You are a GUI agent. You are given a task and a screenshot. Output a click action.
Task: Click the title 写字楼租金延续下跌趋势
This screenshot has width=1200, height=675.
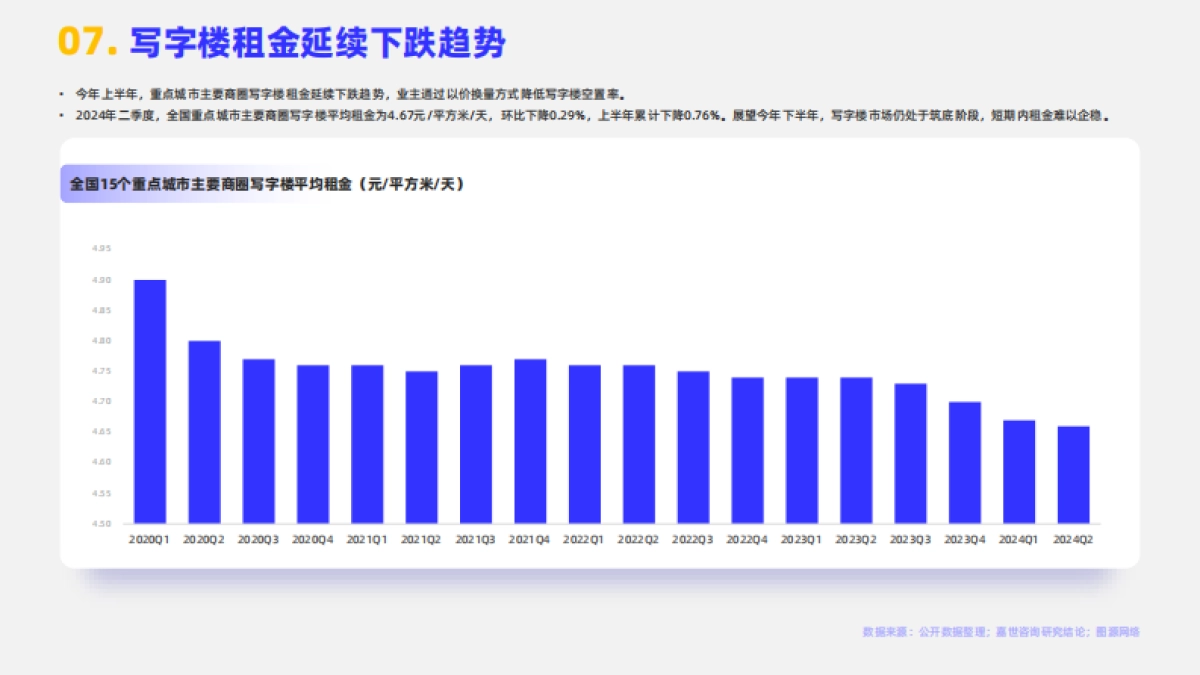pyautogui.click(x=320, y=41)
